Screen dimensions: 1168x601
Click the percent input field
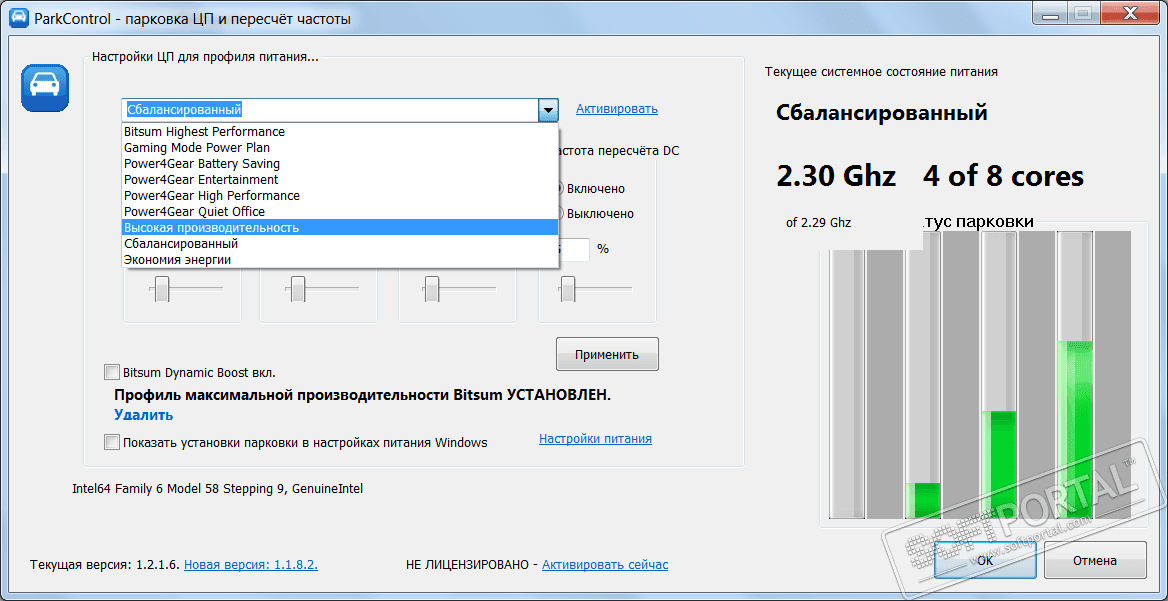(574, 249)
